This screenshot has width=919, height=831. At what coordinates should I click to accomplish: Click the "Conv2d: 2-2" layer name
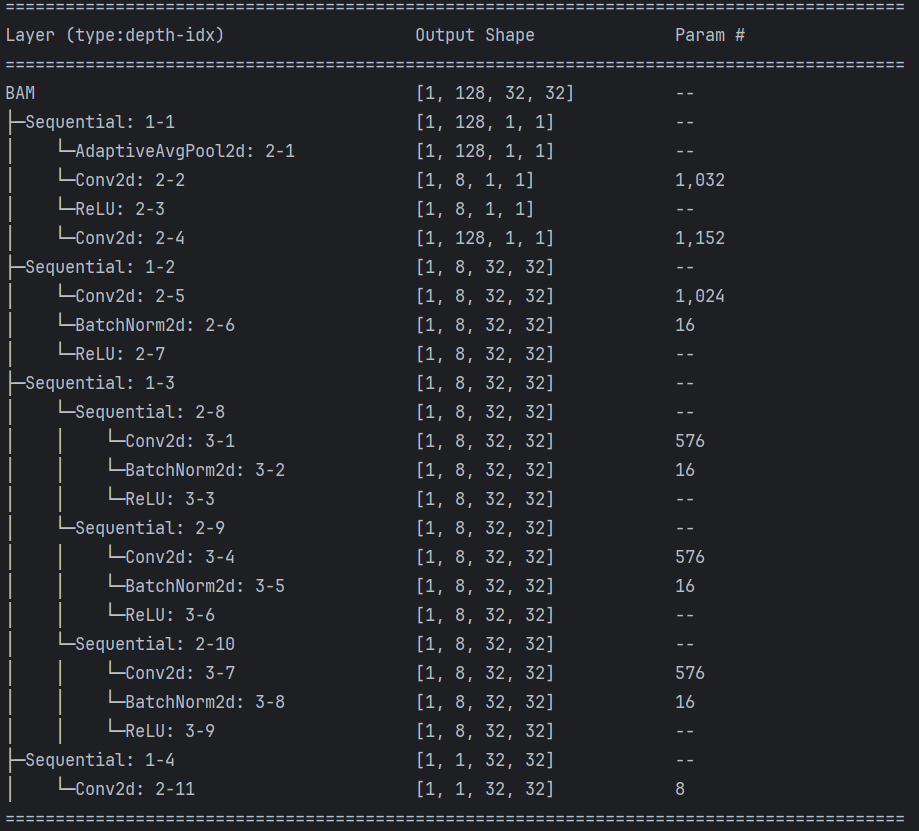point(130,180)
